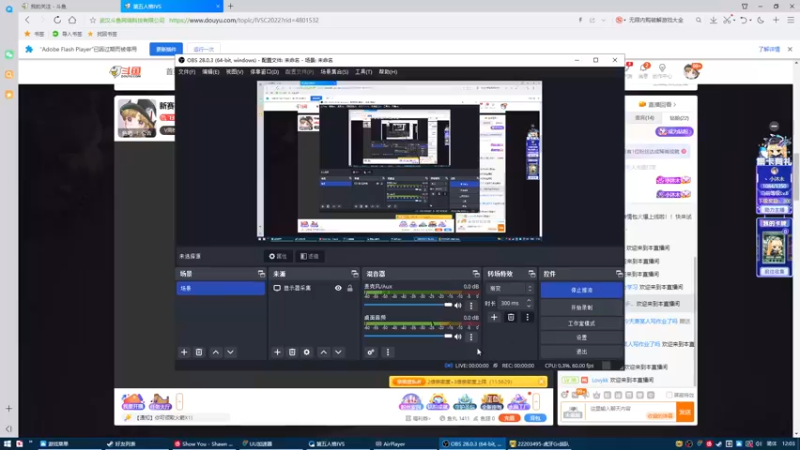Click the start recording button
The height and width of the screenshot is (450, 800).
(x=582, y=308)
